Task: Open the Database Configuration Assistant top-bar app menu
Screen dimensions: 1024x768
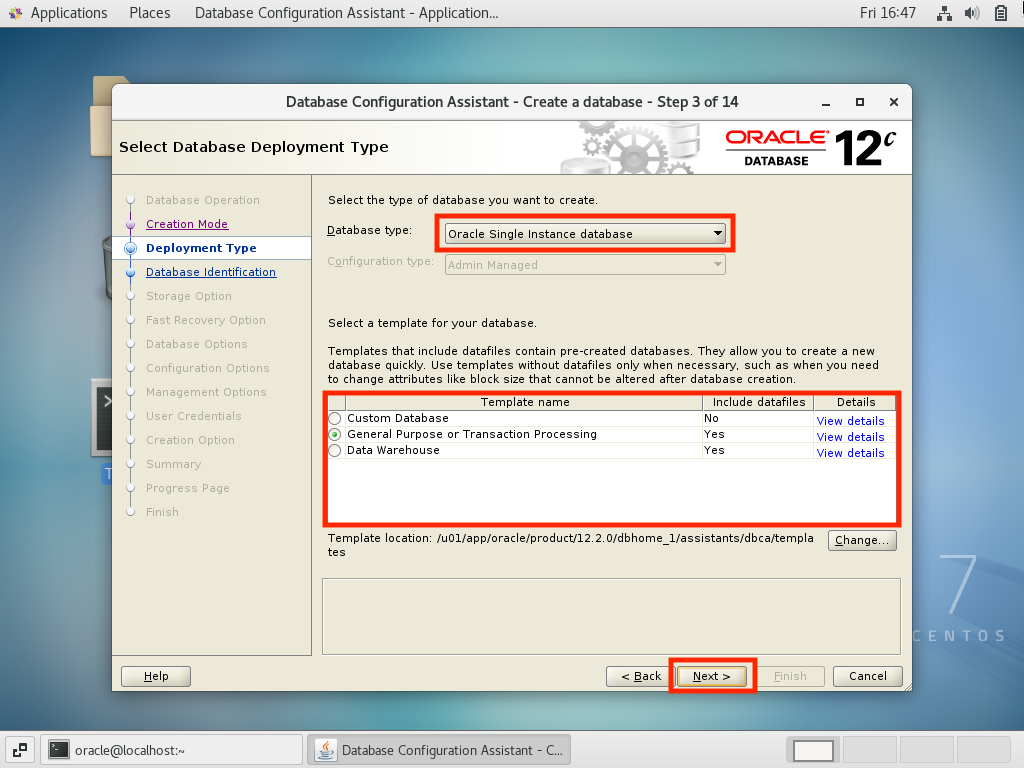Action: coord(346,13)
